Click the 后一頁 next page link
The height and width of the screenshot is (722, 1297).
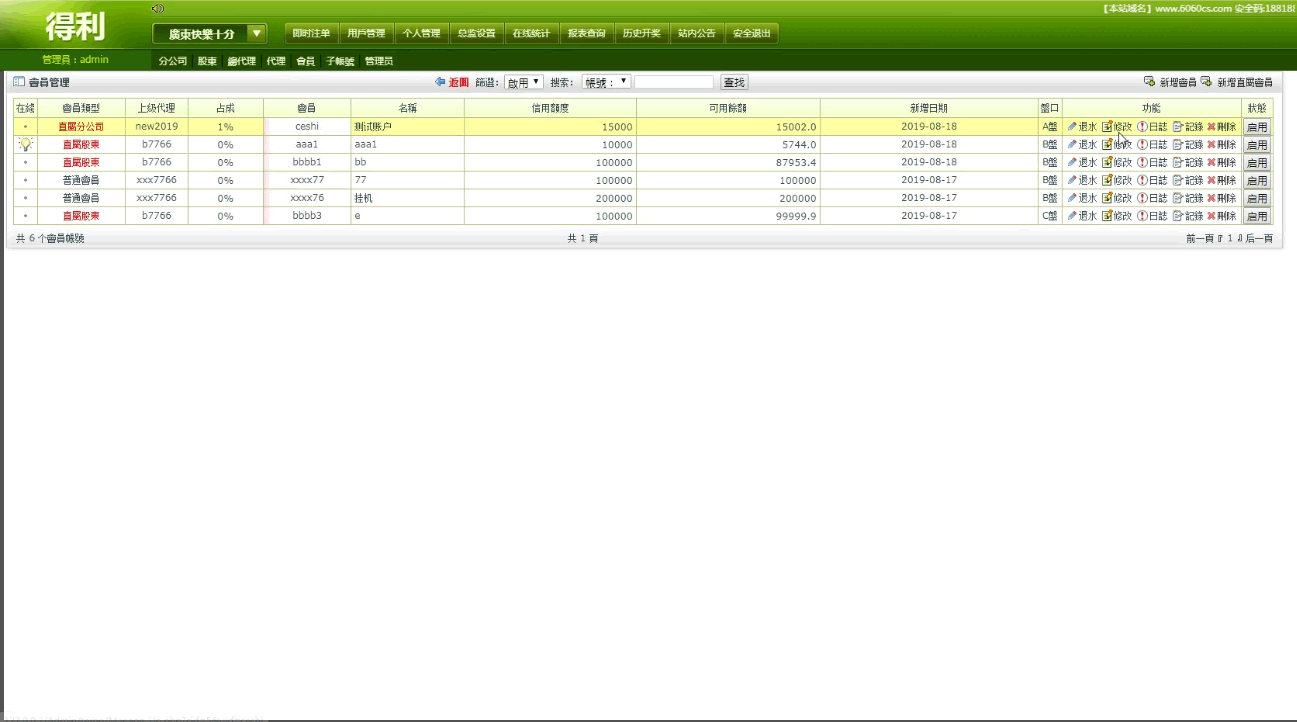pyautogui.click(x=1259, y=239)
